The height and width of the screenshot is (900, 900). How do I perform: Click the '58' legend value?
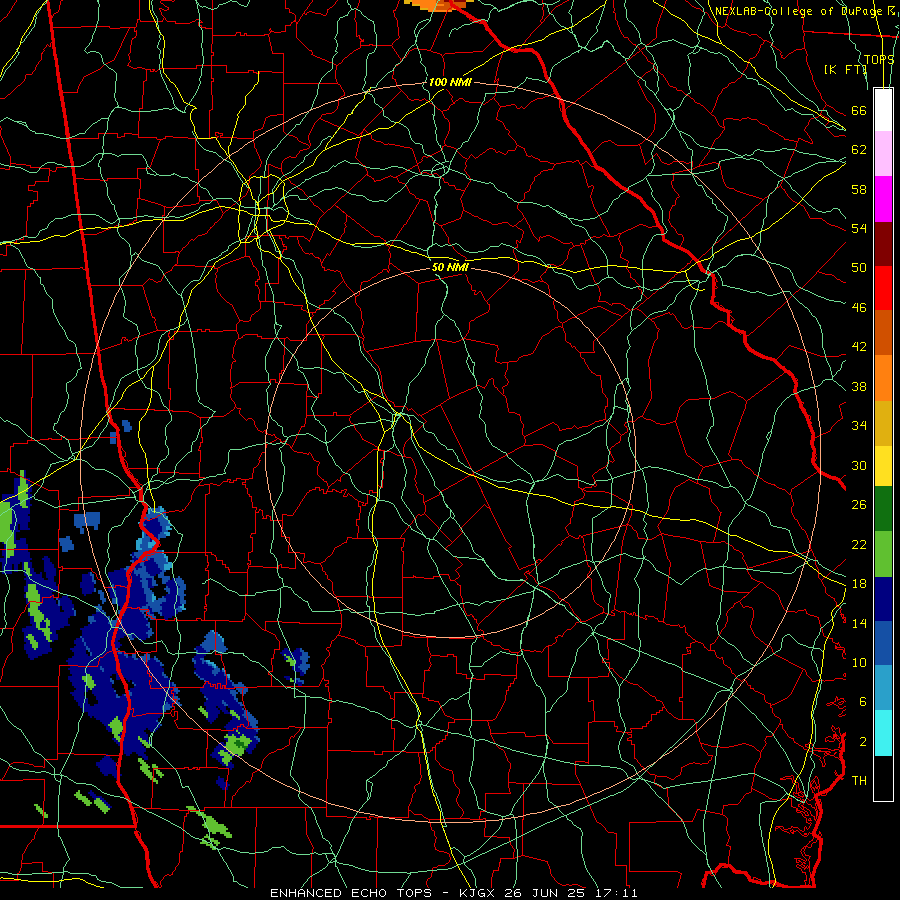[x=859, y=189]
